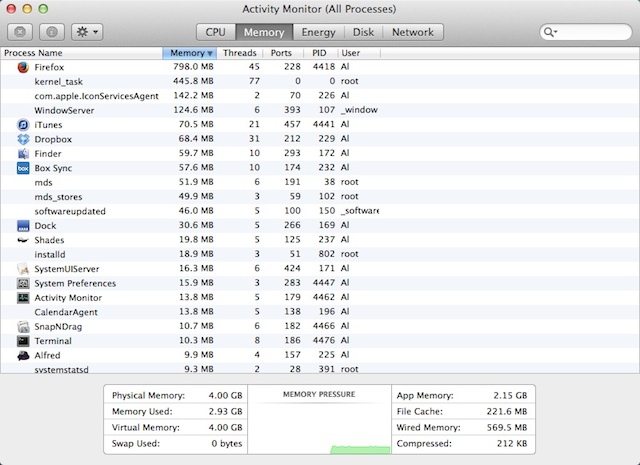The height and width of the screenshot is (465, 640).
Task: Click the Terminal process name
Action: click(53, 341)
